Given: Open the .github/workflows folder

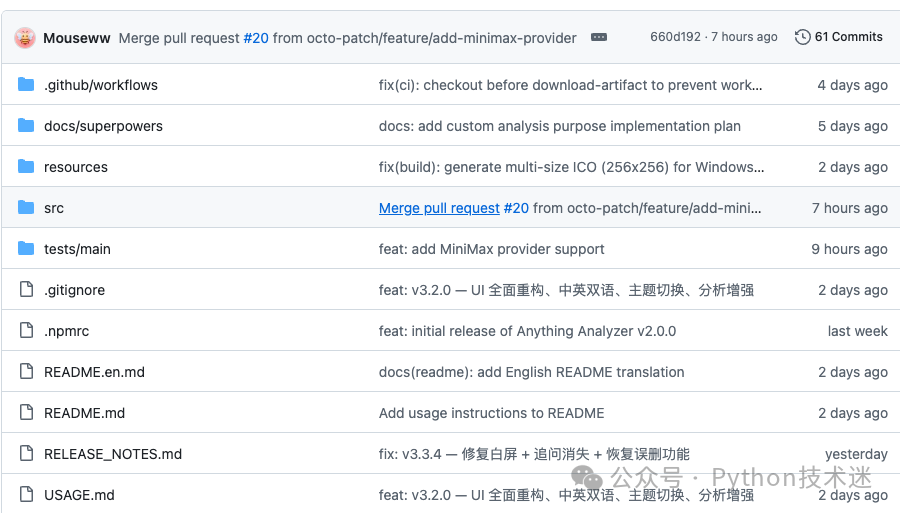Looking at the screenshot, I should pyautogui.click(x=101, y=85).
